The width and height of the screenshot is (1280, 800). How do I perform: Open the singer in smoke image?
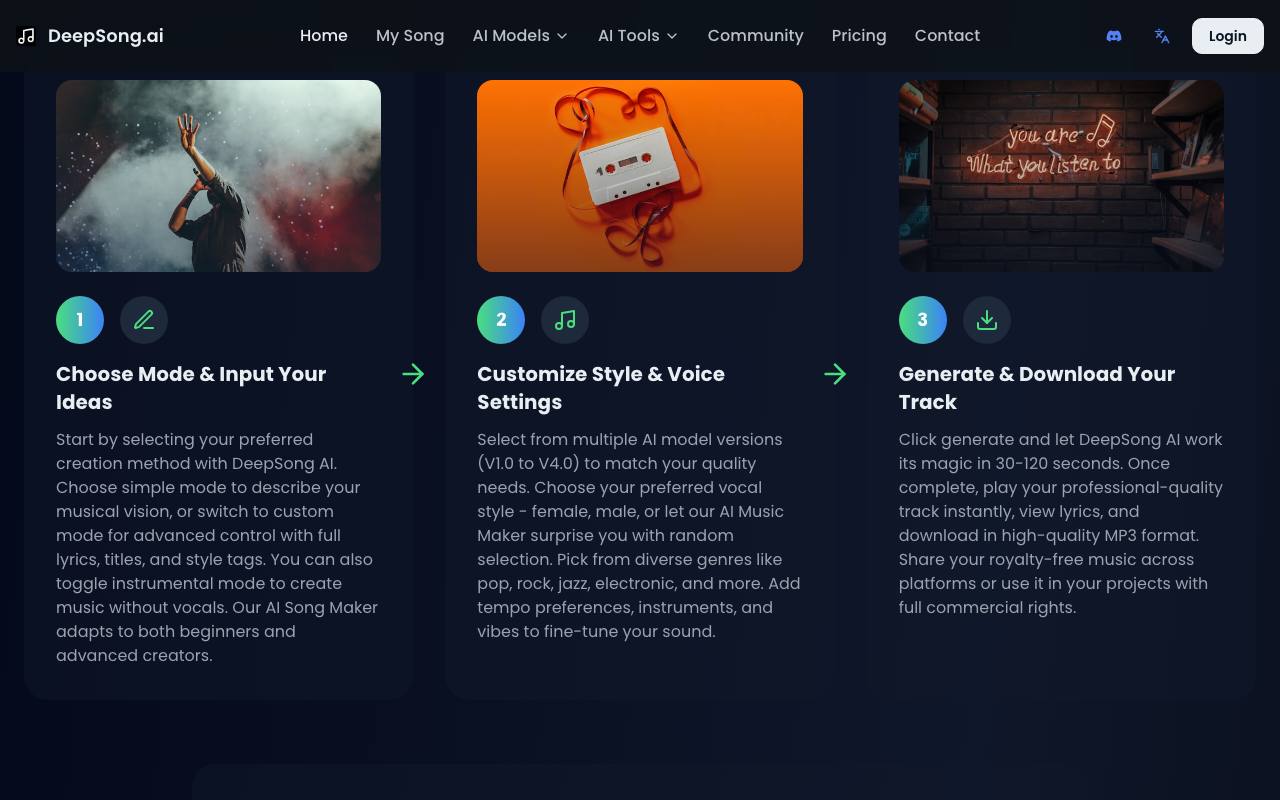(218, 176)
